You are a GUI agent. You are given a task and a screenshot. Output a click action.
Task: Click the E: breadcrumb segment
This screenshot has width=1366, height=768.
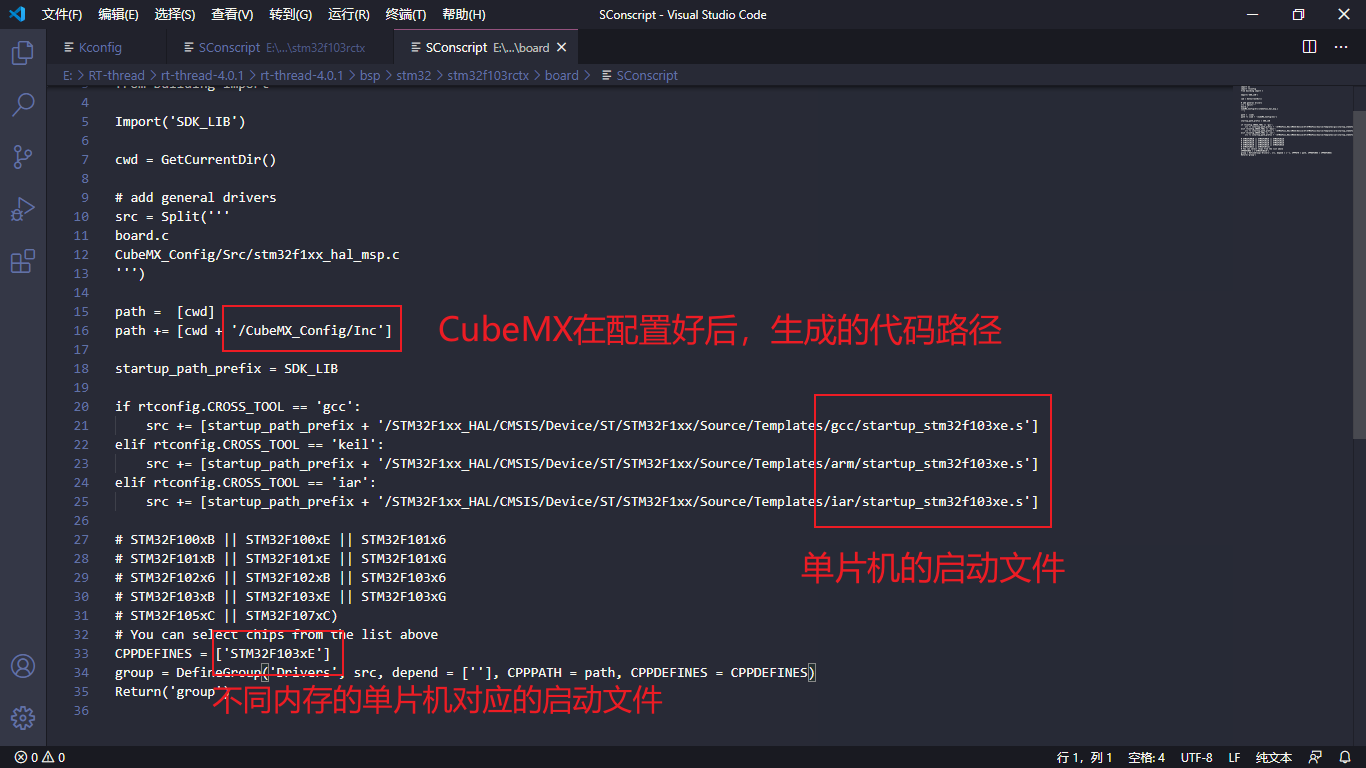(x=67, y=75)
